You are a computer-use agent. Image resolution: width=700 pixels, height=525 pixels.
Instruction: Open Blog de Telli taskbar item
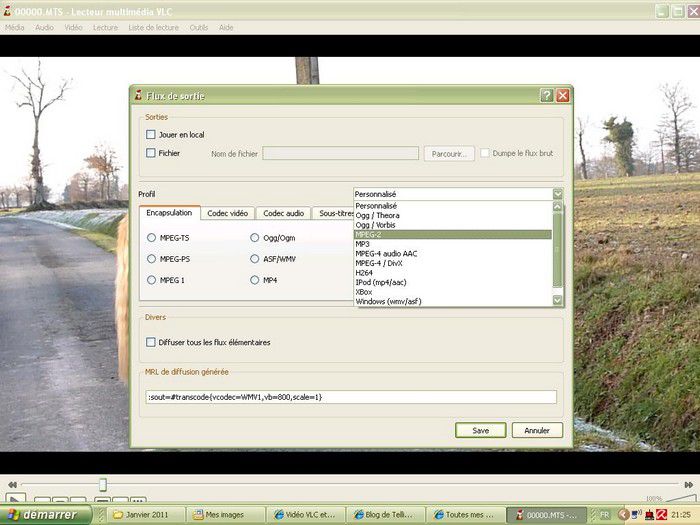click(385, 515)
